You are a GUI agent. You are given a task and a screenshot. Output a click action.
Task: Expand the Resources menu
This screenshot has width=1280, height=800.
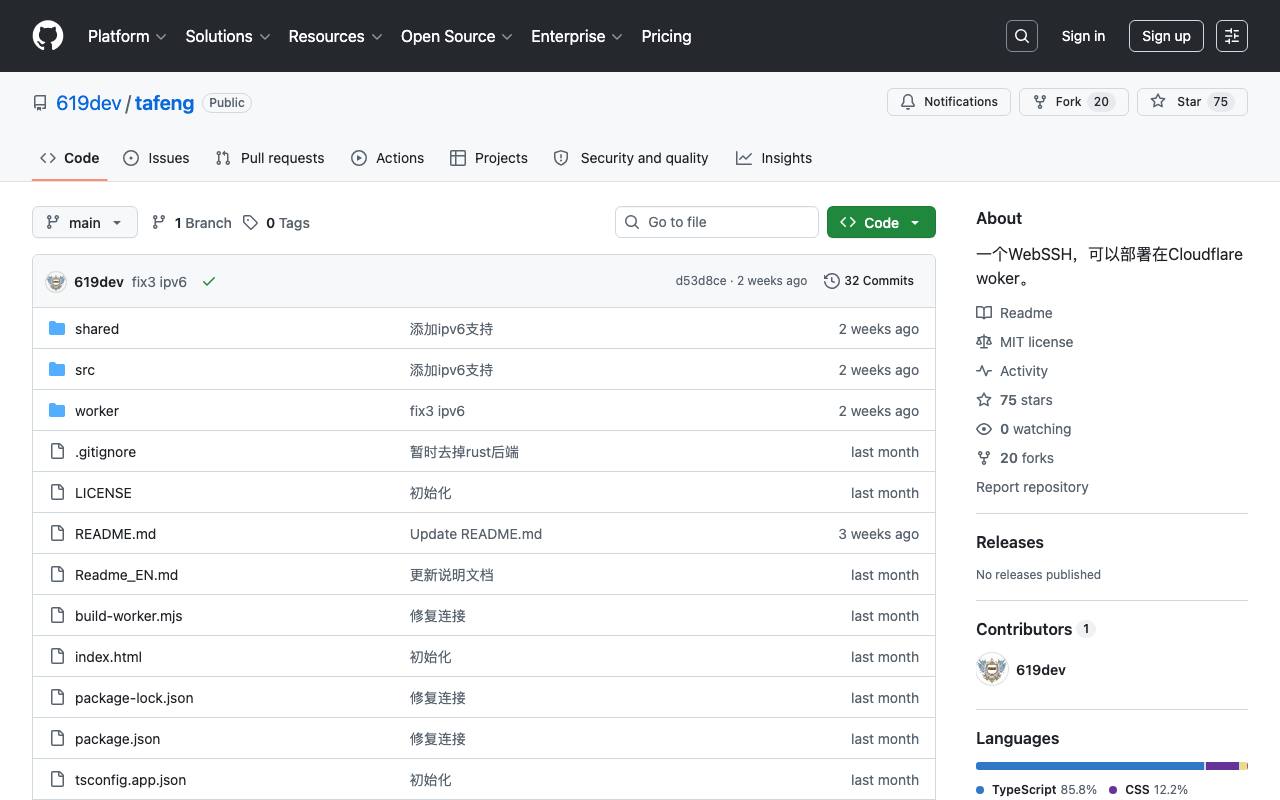point(336,36)
